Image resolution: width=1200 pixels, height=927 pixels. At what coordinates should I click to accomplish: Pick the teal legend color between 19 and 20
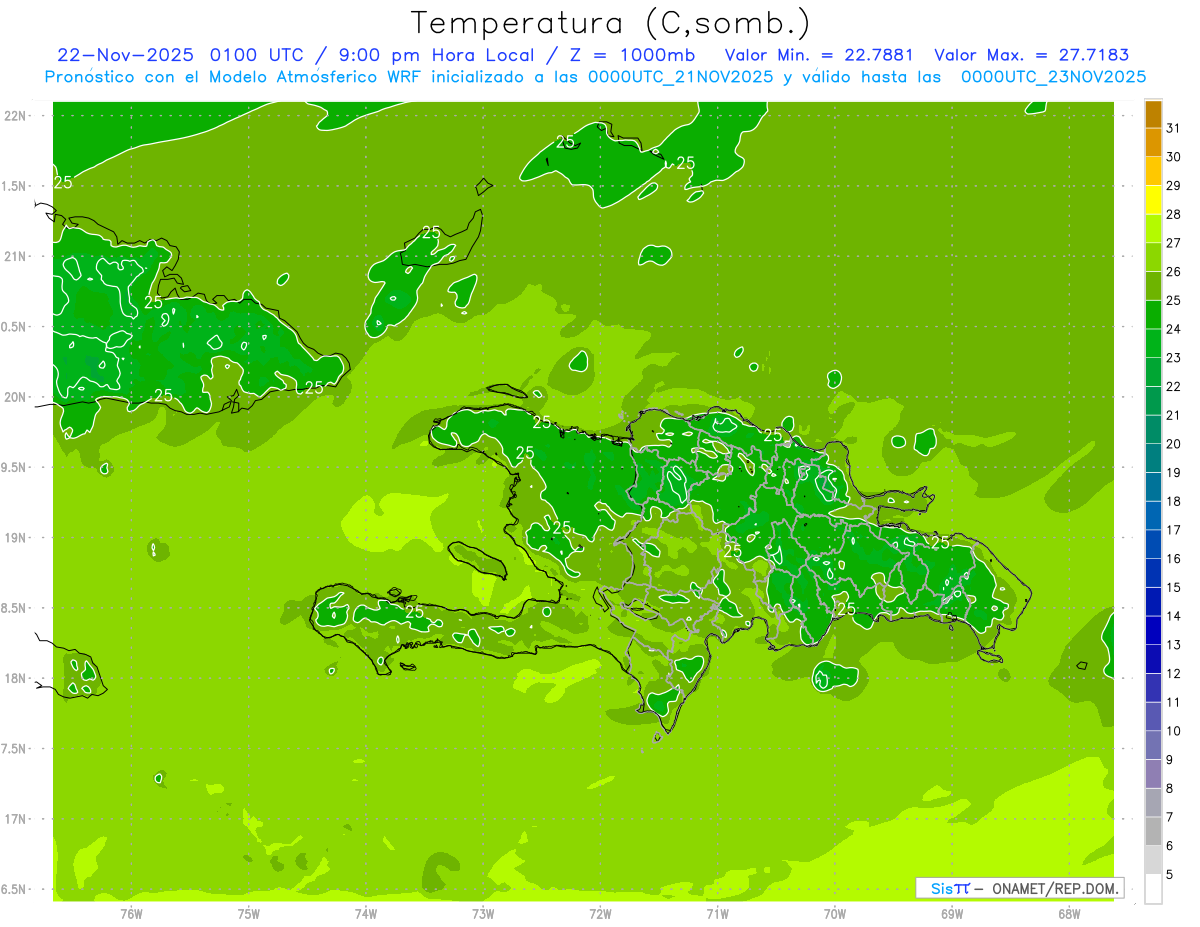[1153, 458]
